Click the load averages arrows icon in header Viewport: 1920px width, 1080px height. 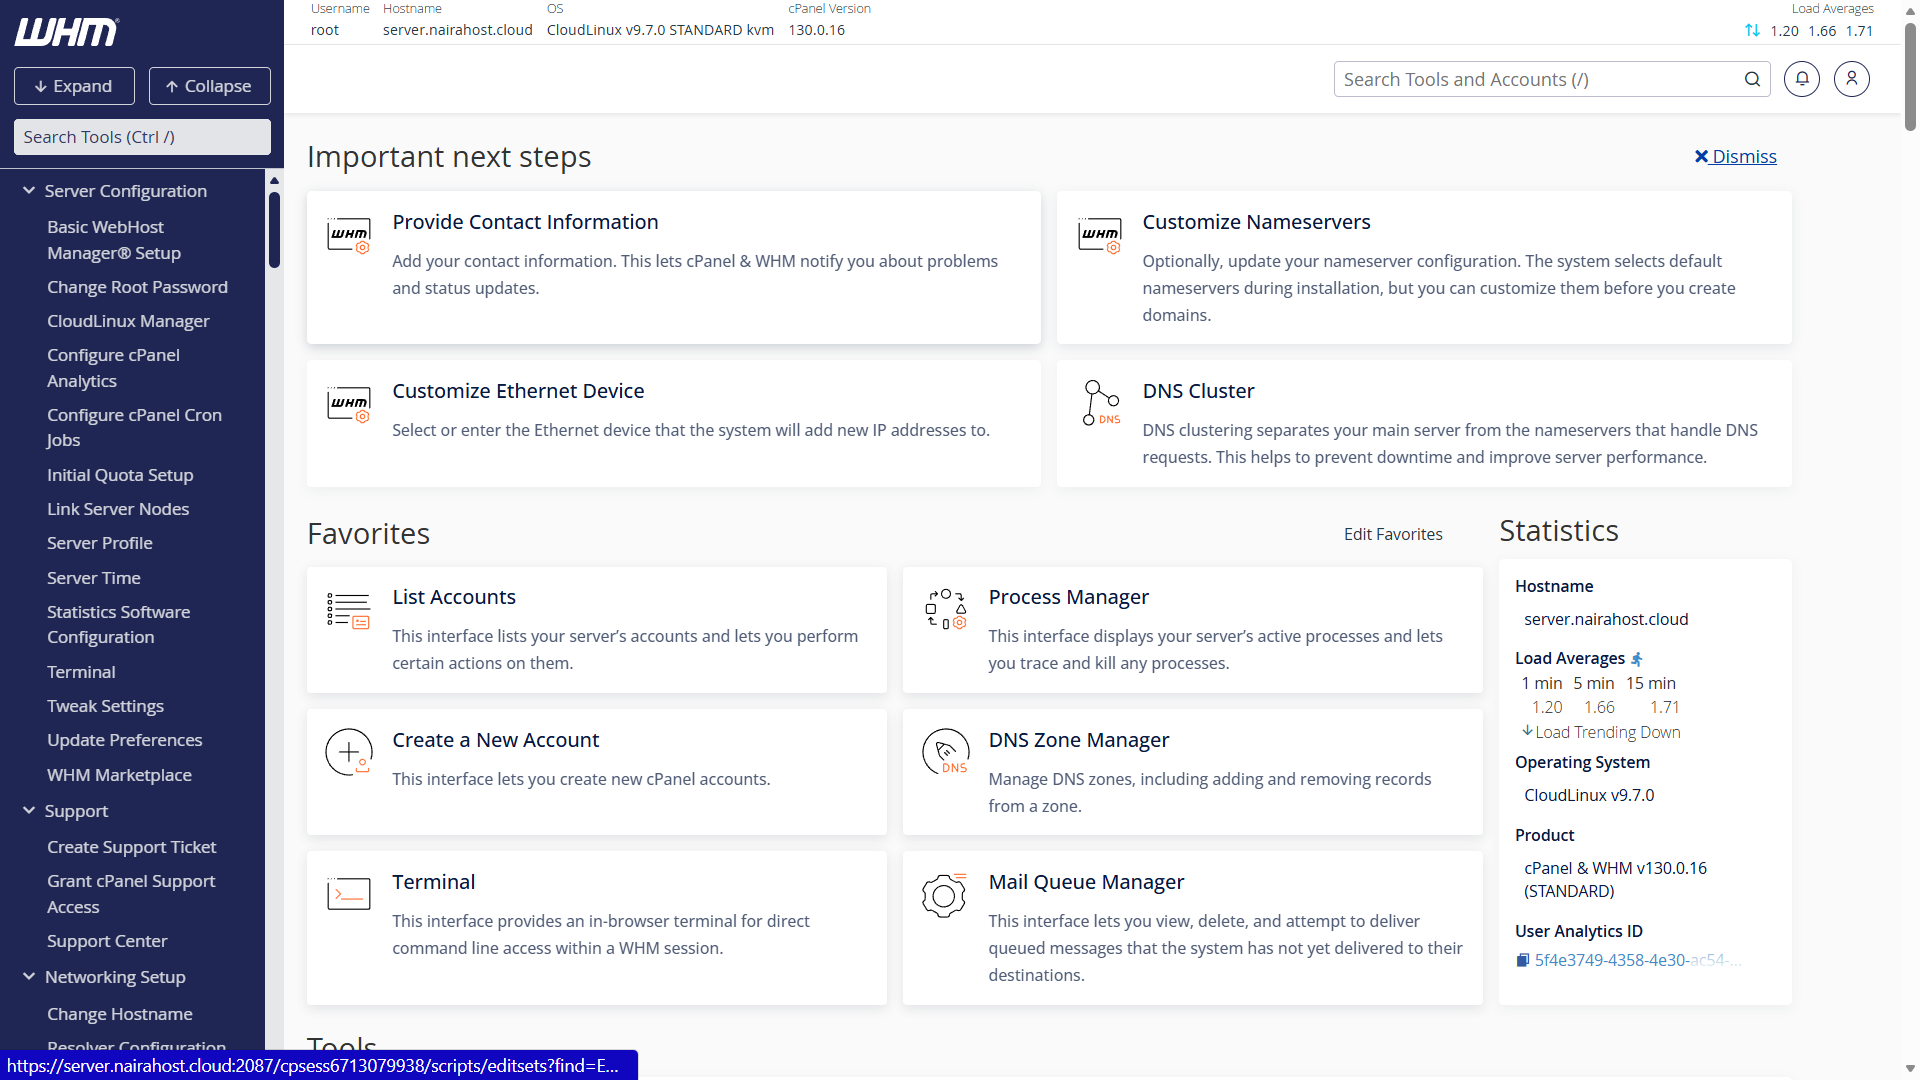click(1752, 30)
